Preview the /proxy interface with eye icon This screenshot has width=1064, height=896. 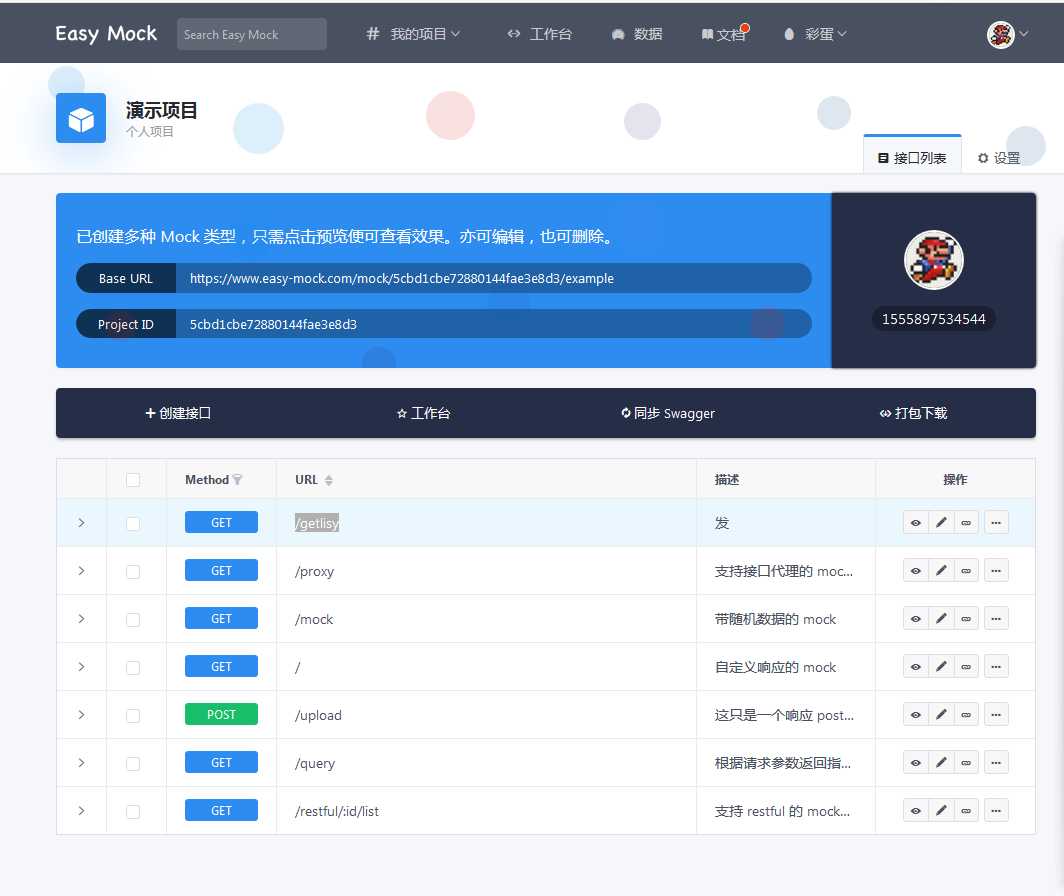click(915, 571)
